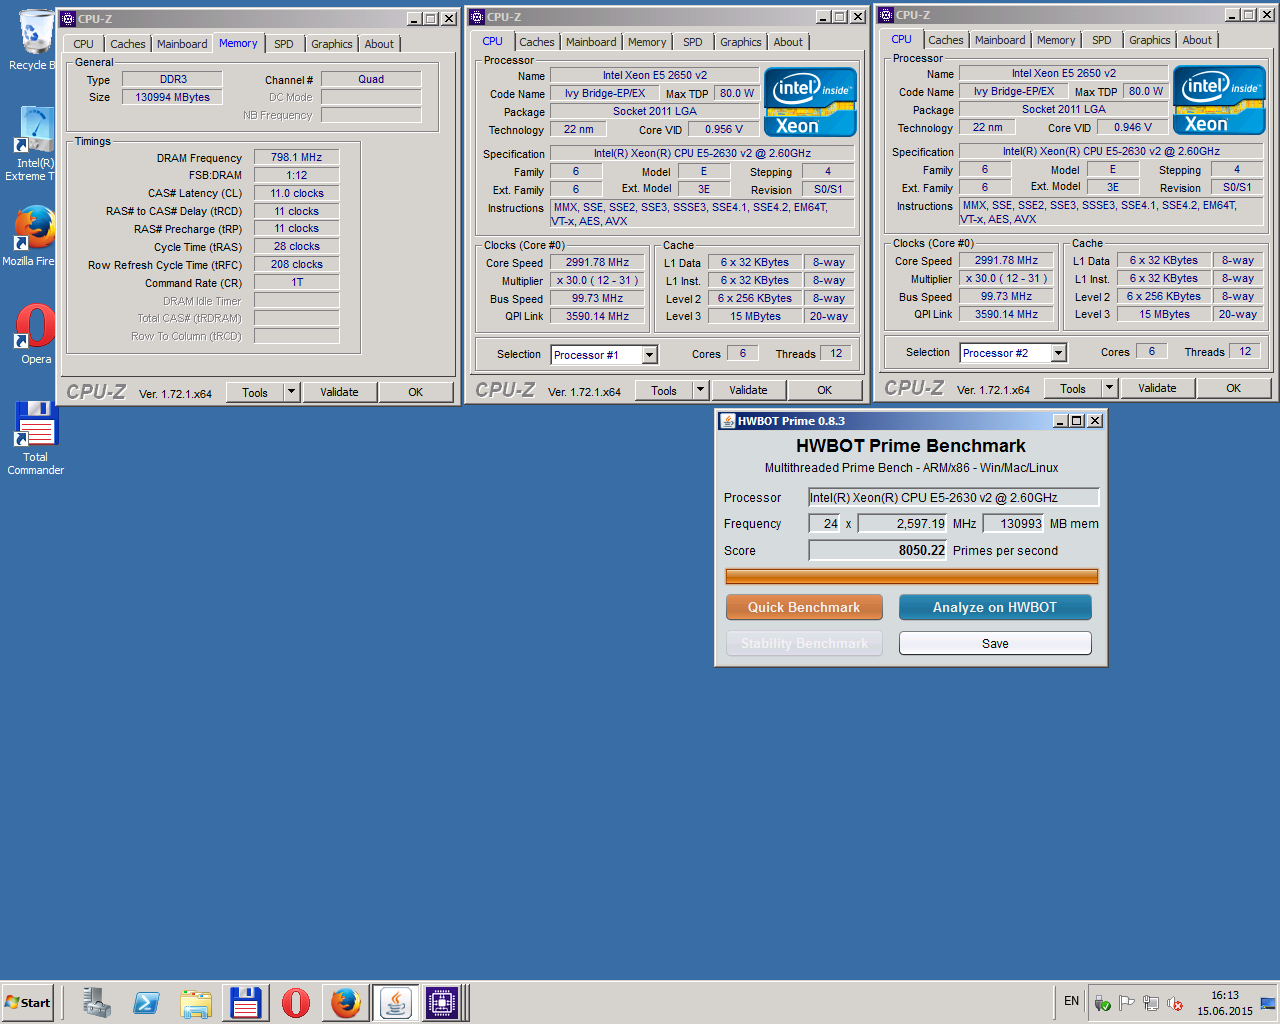The image size is (1280, 1024).
Task: Open Firefox from the taskbar
Action: tap(346, 1003)
